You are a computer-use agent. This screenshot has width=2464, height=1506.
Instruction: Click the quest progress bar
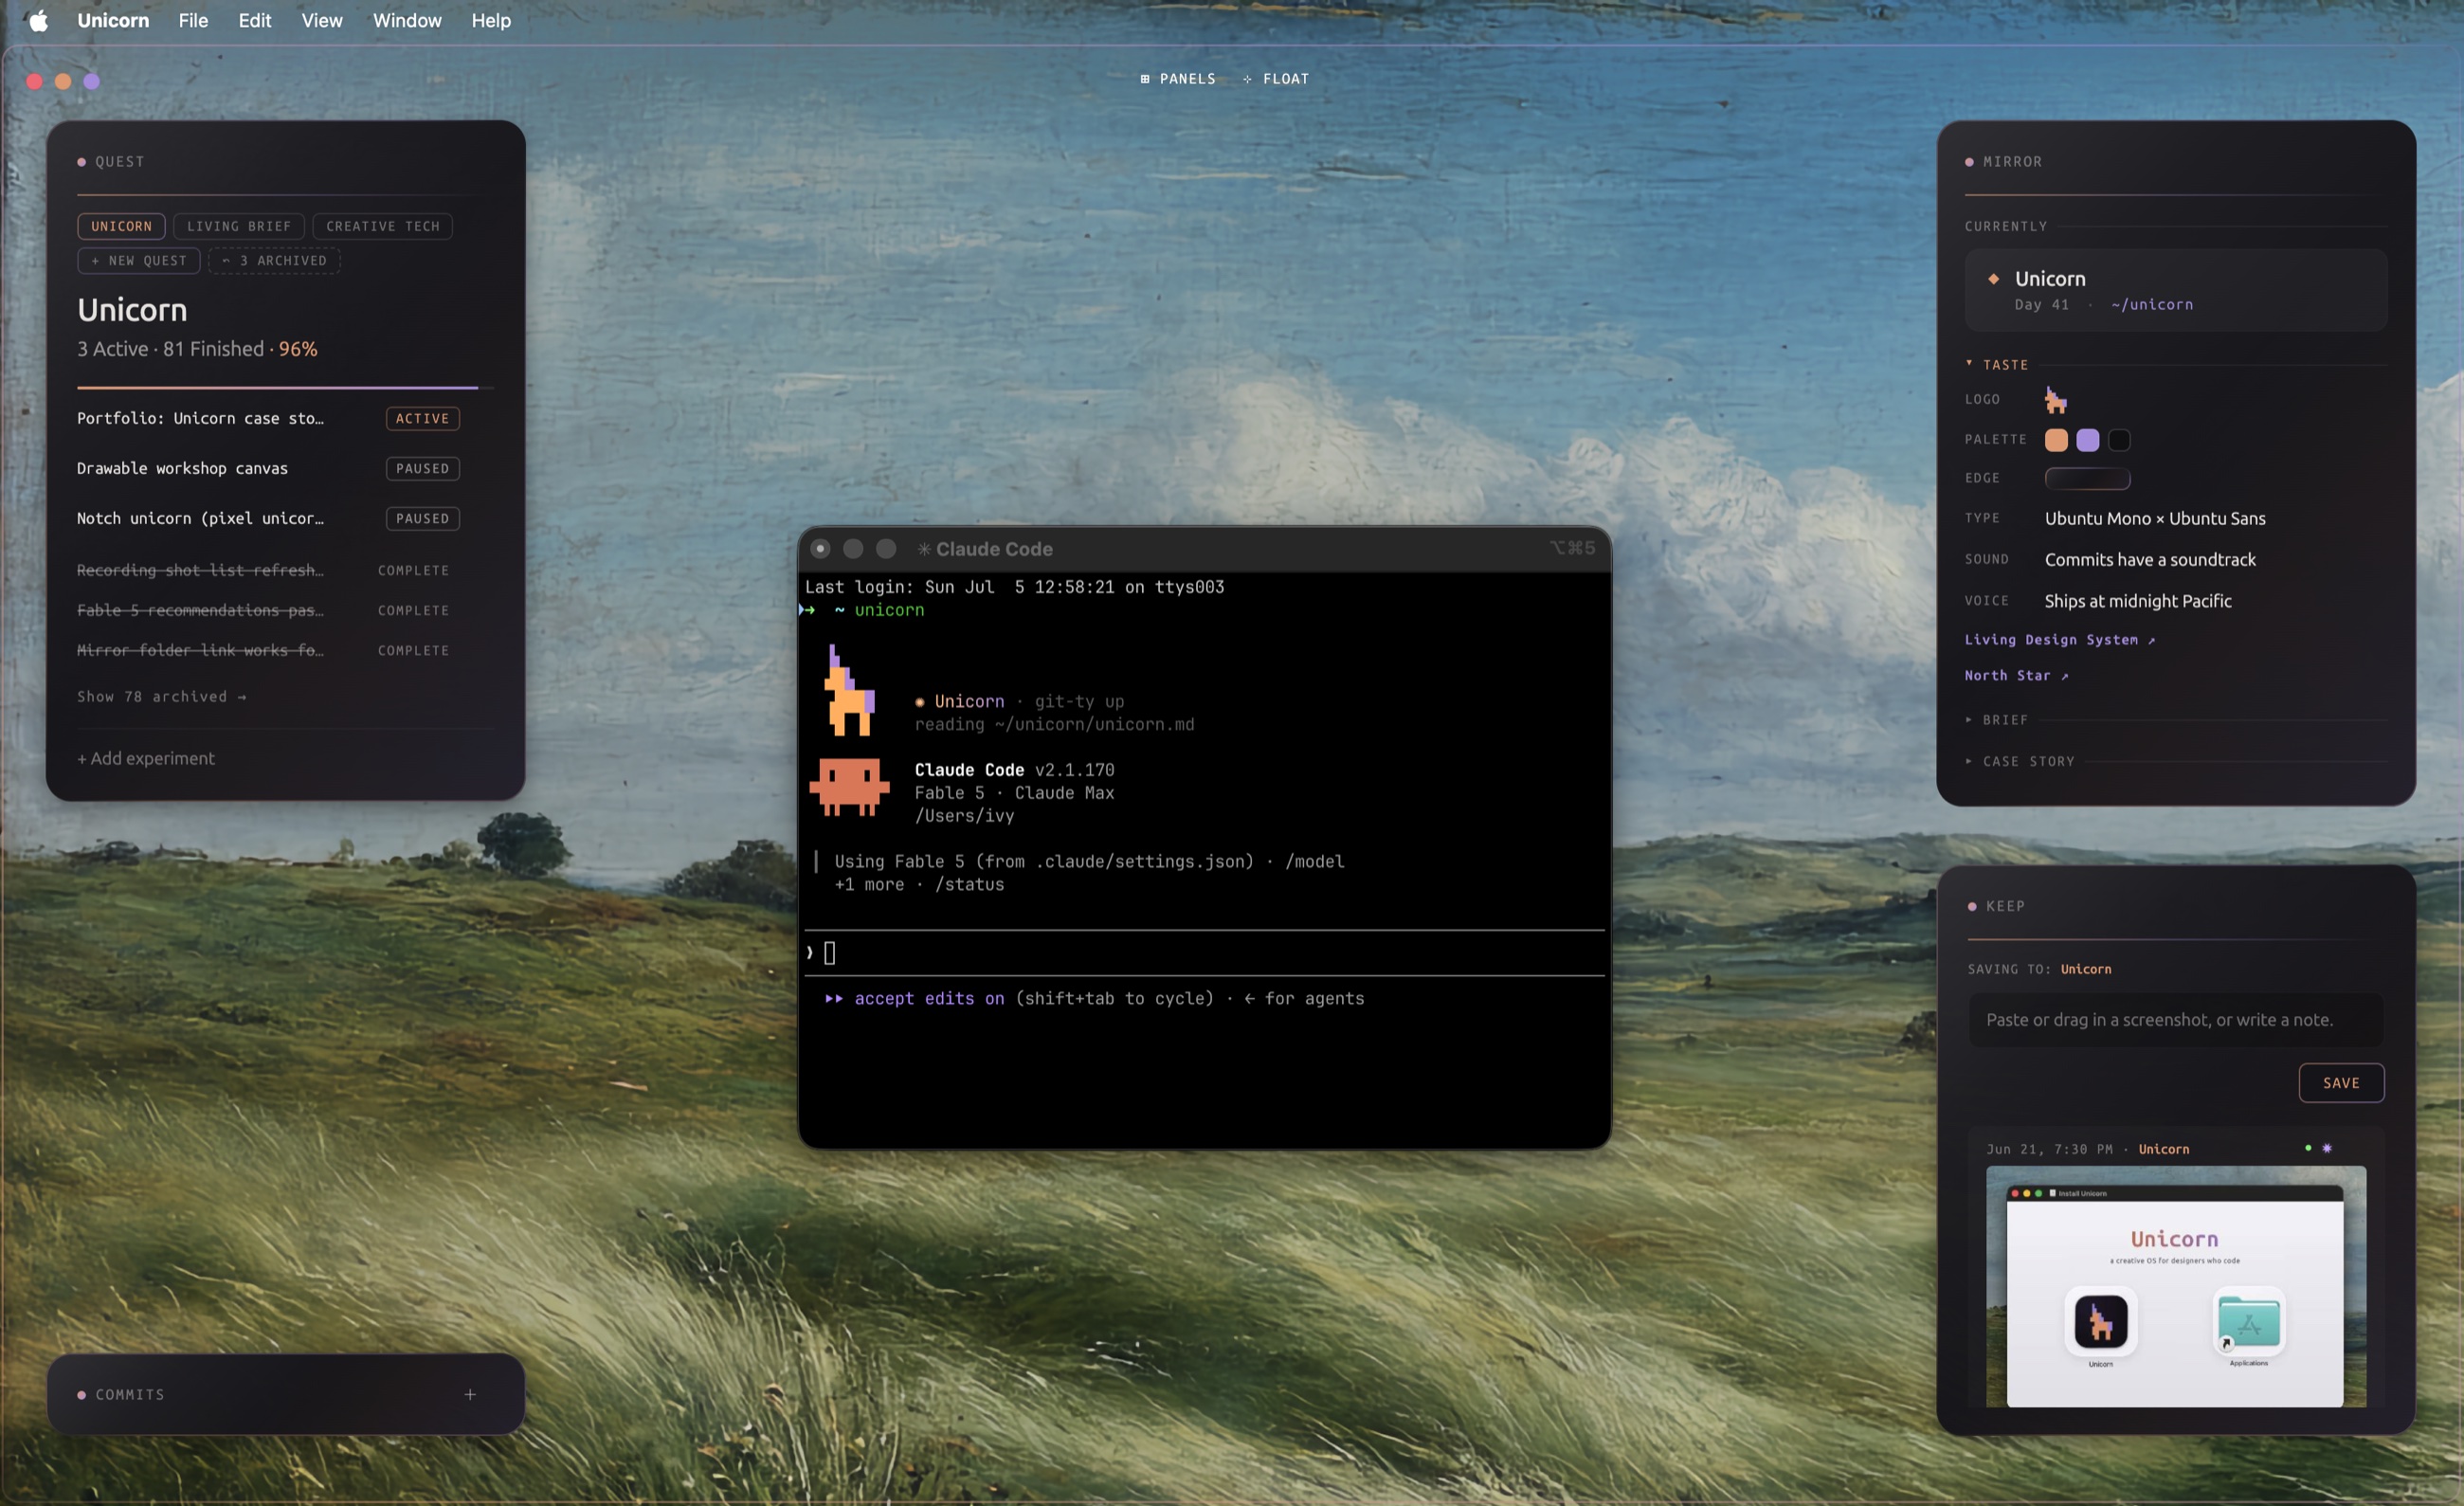(x=285, y=387)
